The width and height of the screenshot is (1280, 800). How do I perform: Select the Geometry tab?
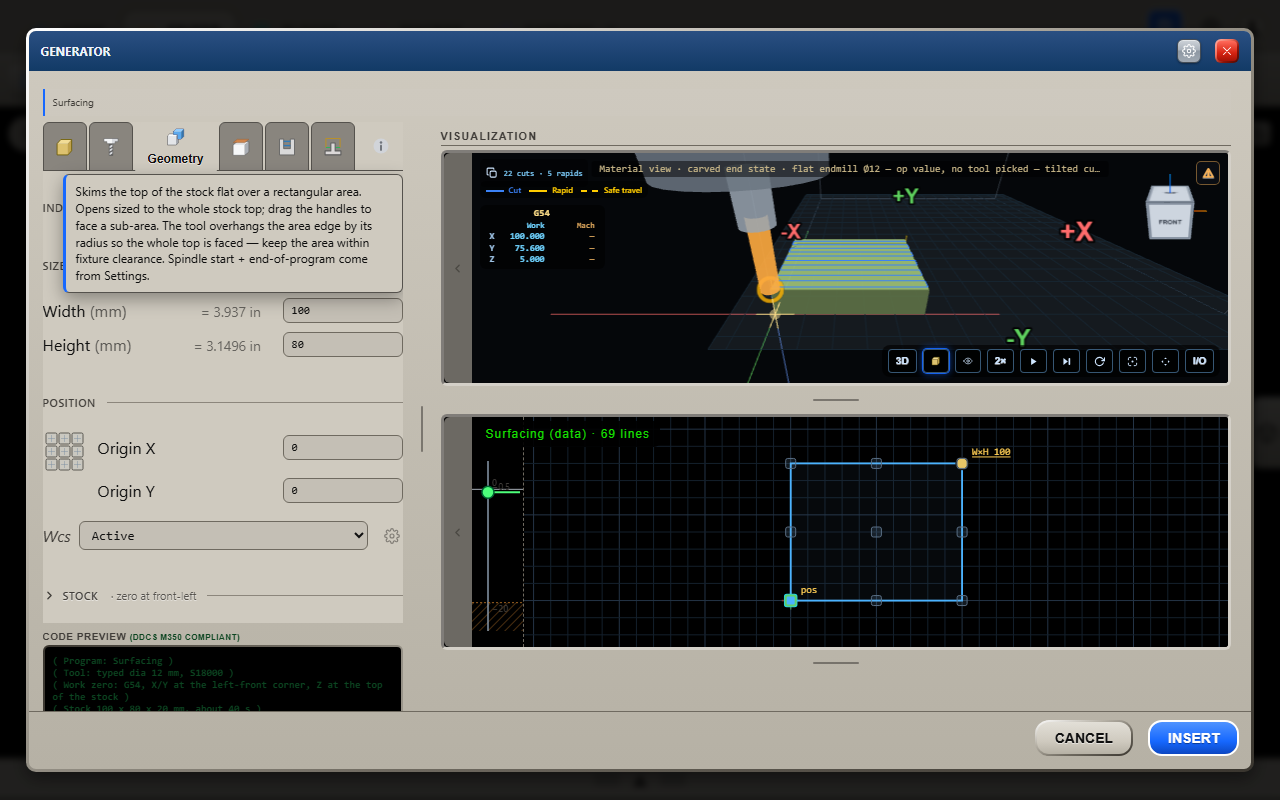point(175,147)
